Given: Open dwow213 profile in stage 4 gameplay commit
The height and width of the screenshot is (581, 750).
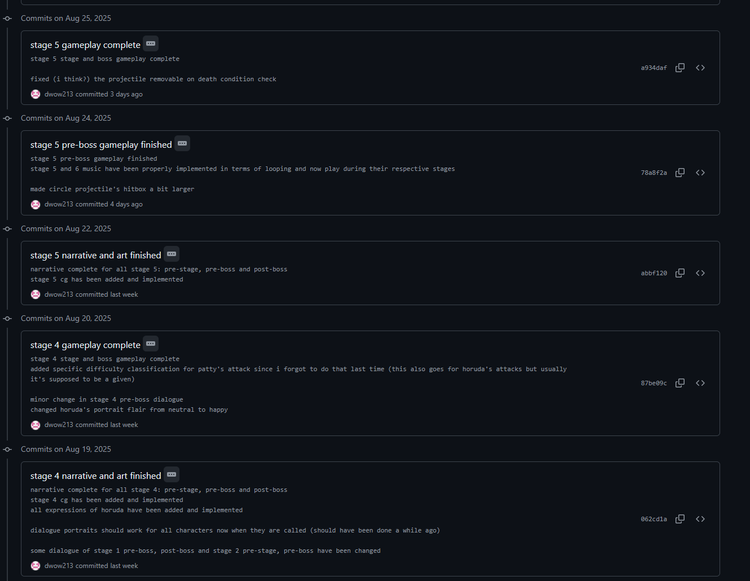Looking at the screenshot, I should 58,425.
